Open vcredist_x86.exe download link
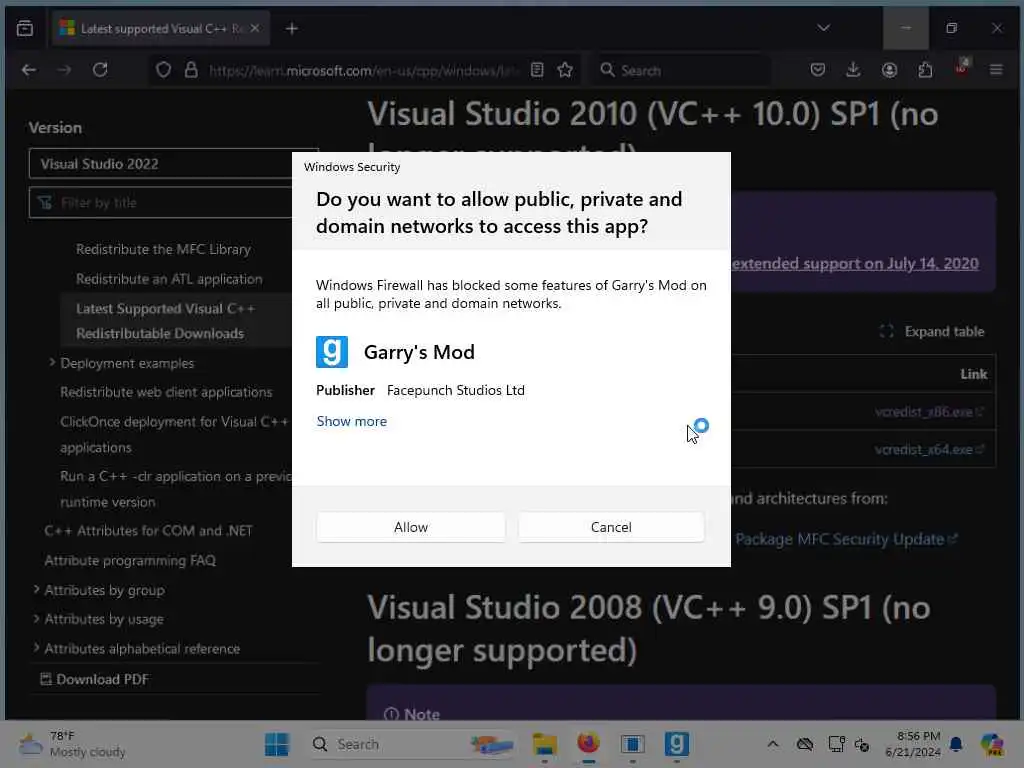Screen dimensions: 1024x768 point(929,412)
